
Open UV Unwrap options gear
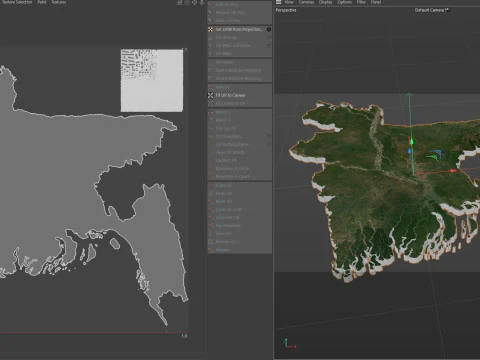(269, 37)
